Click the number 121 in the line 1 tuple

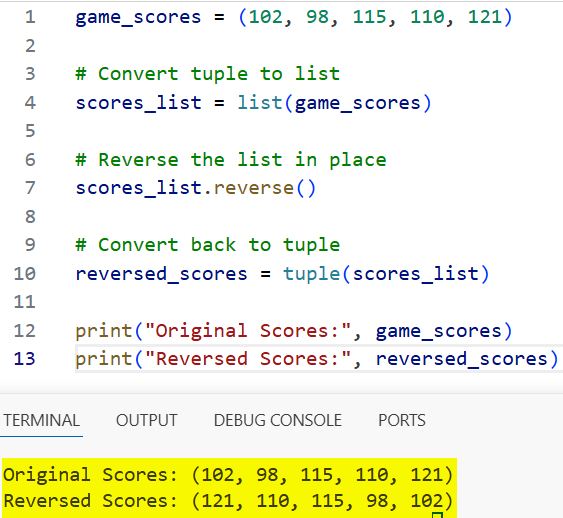click(484, 17)
